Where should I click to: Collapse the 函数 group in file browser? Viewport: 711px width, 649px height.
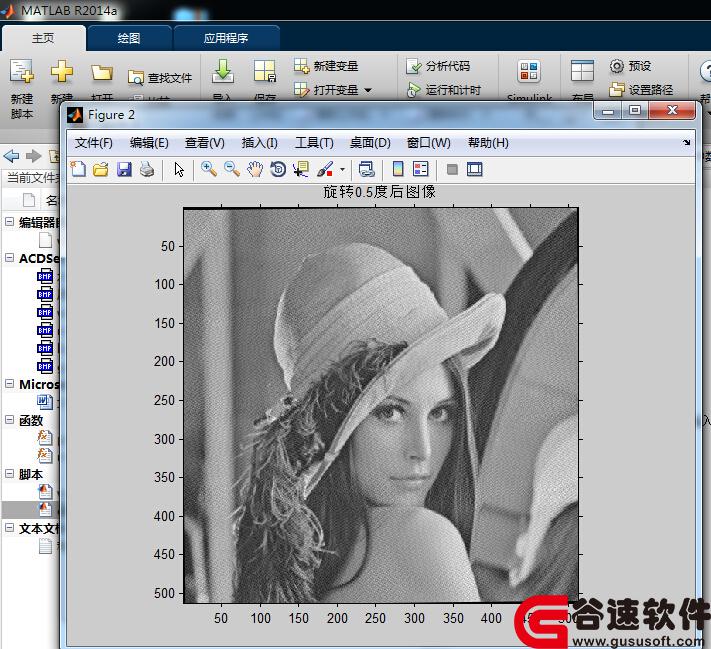point(9,420)
